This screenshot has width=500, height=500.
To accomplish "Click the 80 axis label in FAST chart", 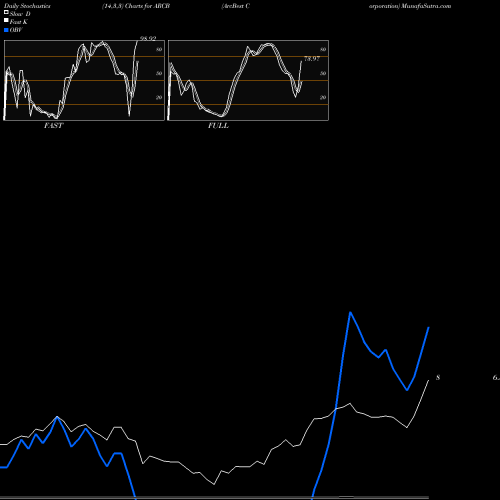I will coord(159,49).
